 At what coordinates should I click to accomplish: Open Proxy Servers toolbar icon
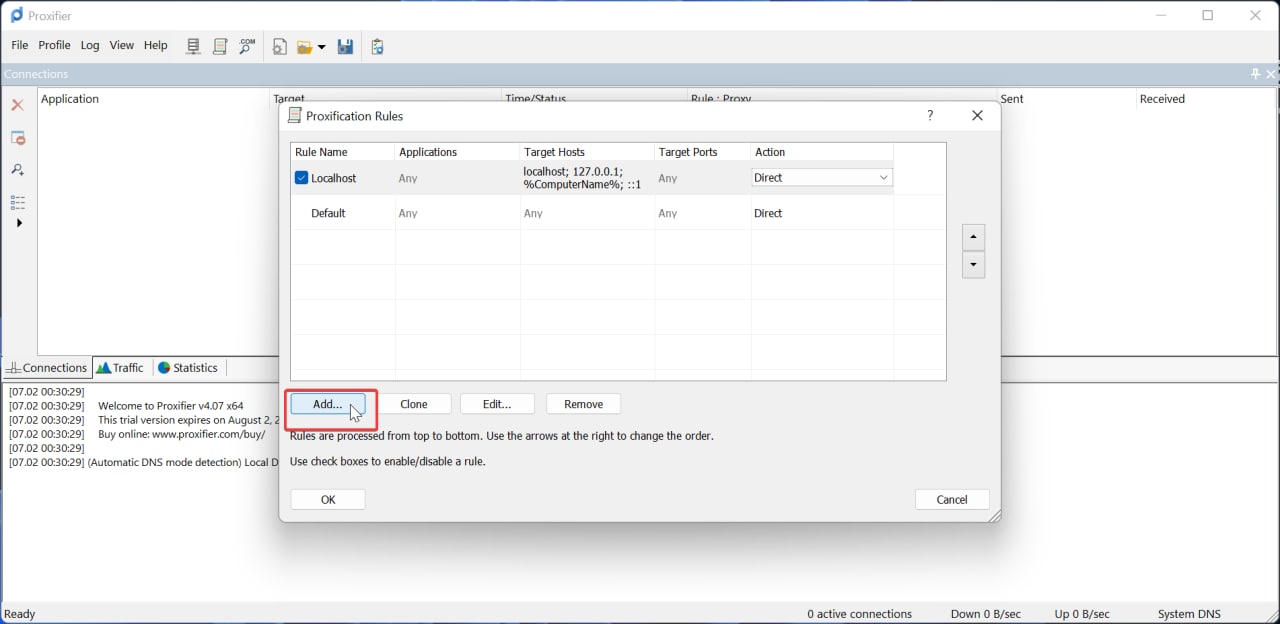[194, 47]
